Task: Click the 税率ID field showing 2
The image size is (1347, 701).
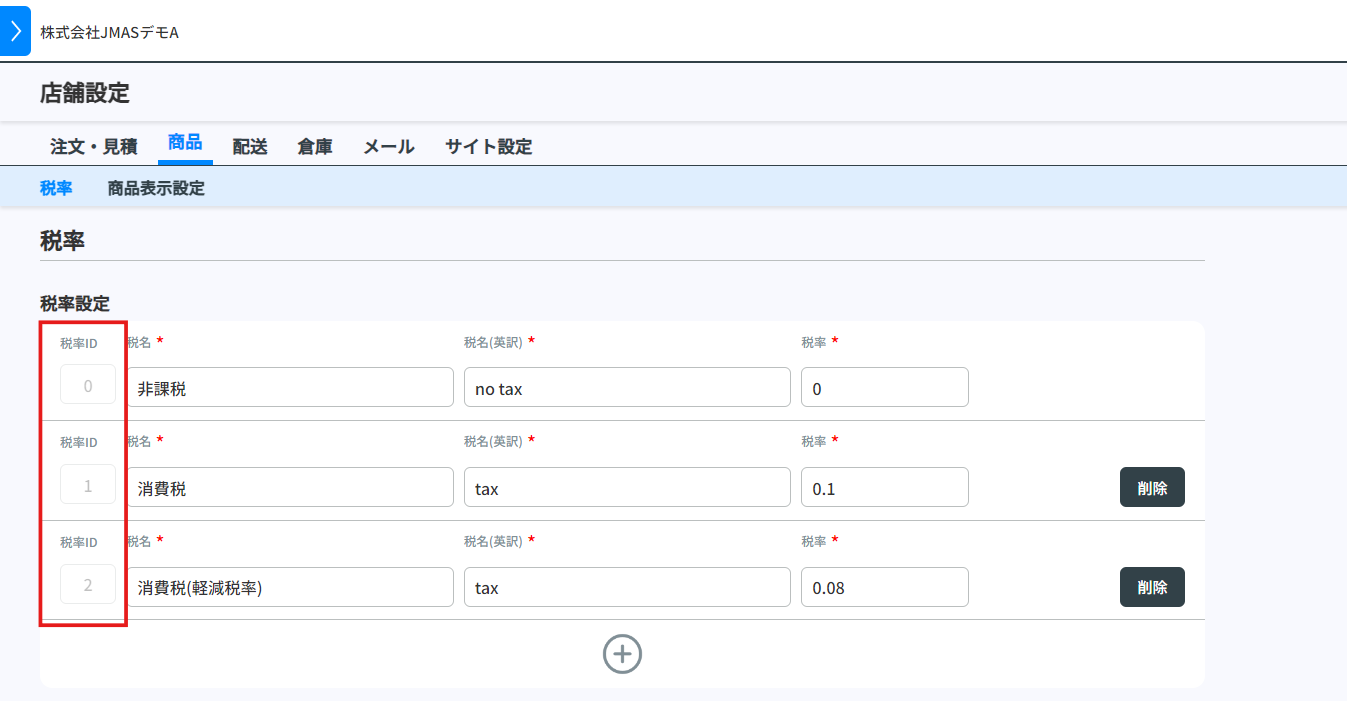Action: click(x=88, y=585)
